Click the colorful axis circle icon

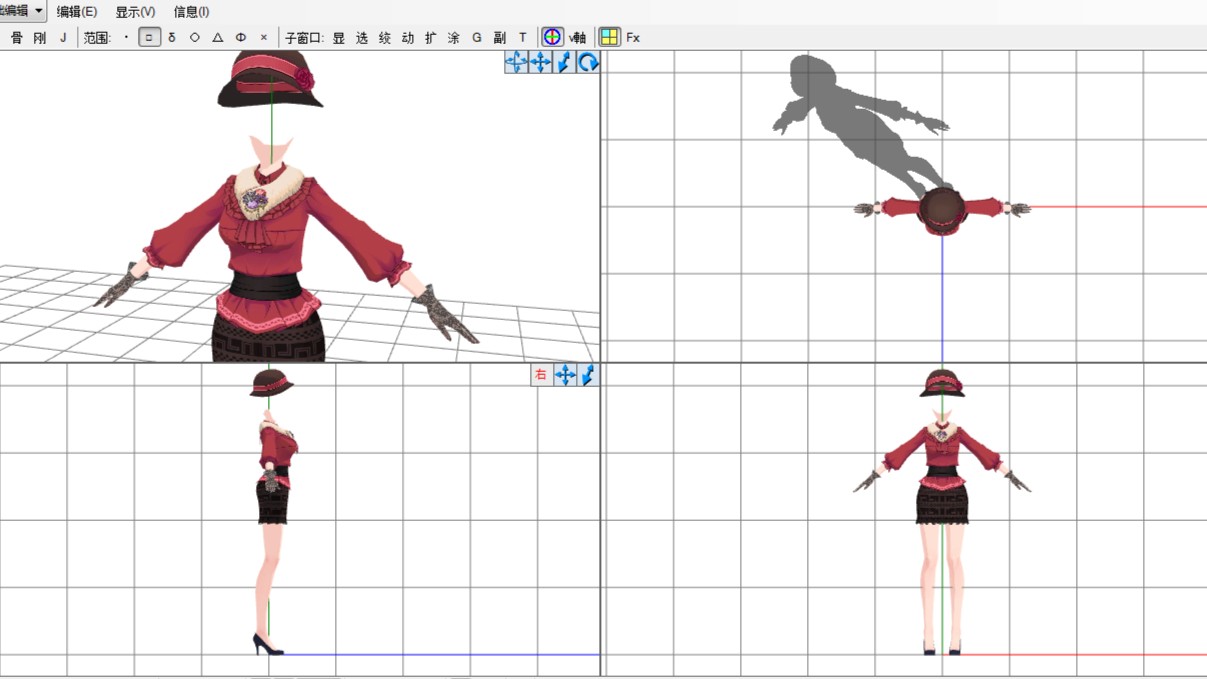tap(552, 37)
